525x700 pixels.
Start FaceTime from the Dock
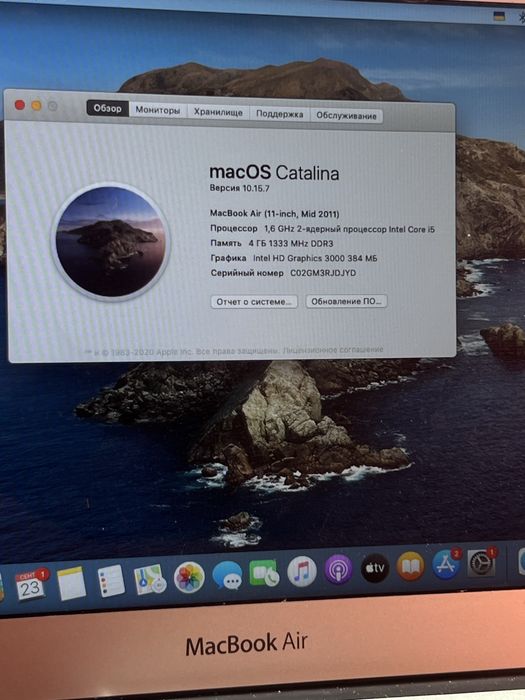[264, 573]
